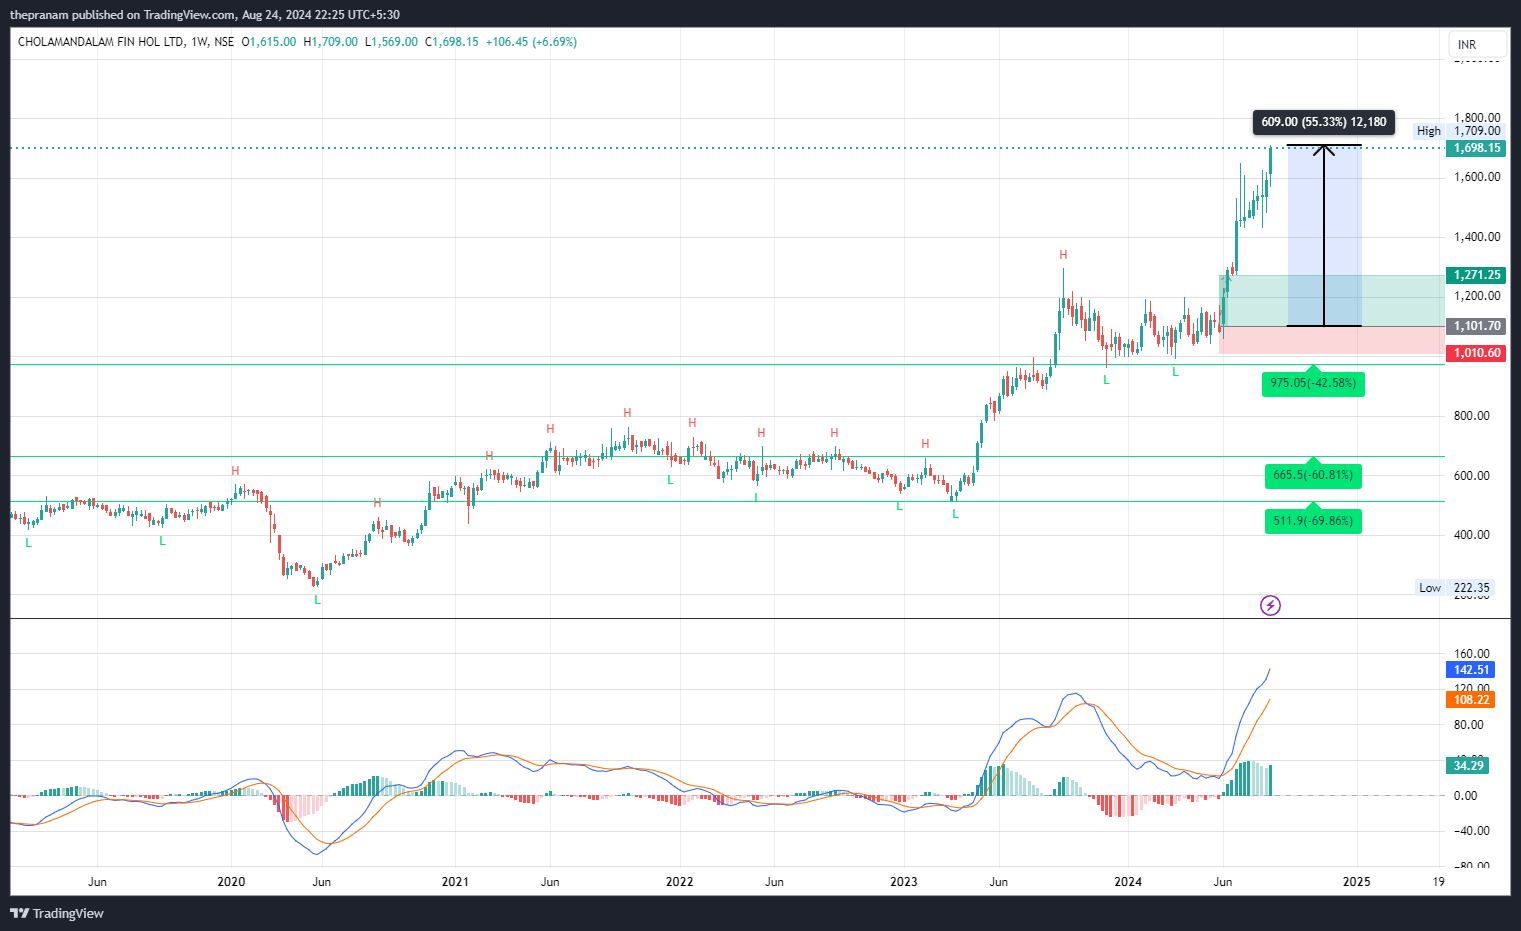
Task: Click the CHOLAMANDALAM FIN HOL LTD symbol title
Action: coord(101,42)
